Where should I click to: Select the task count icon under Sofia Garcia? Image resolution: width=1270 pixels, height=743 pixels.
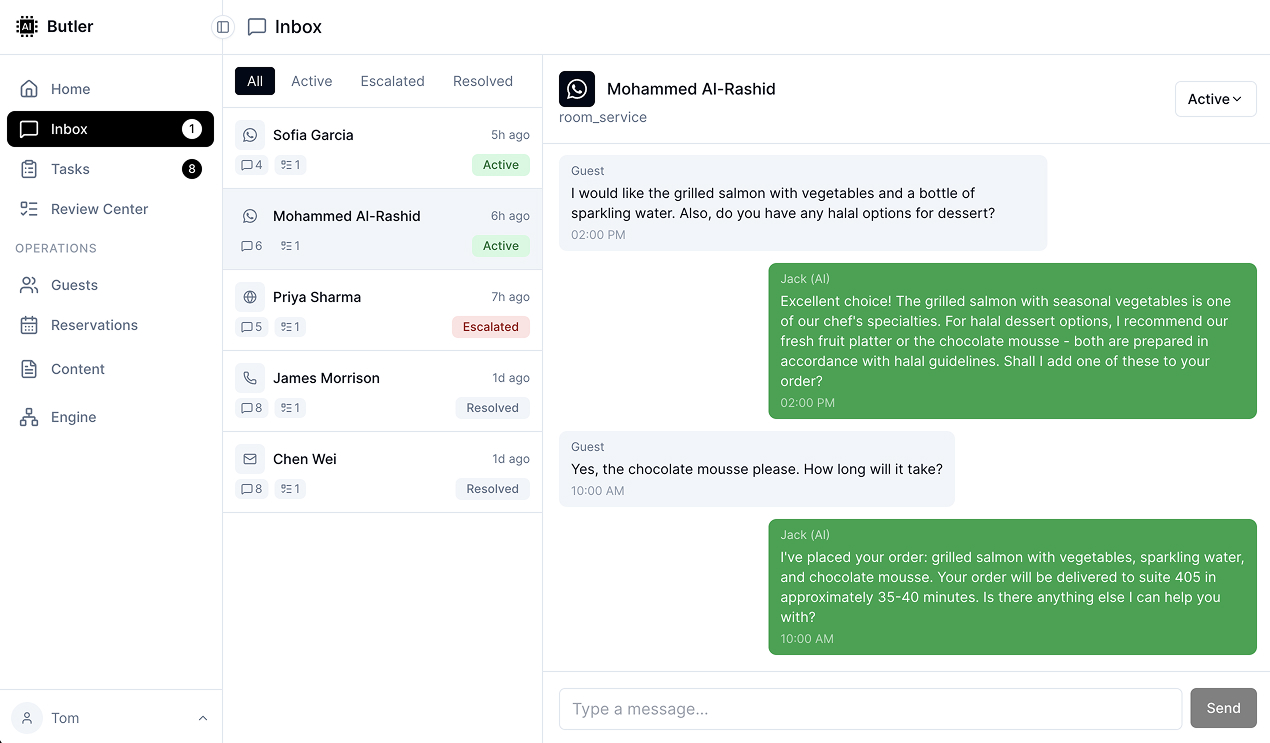289,164
